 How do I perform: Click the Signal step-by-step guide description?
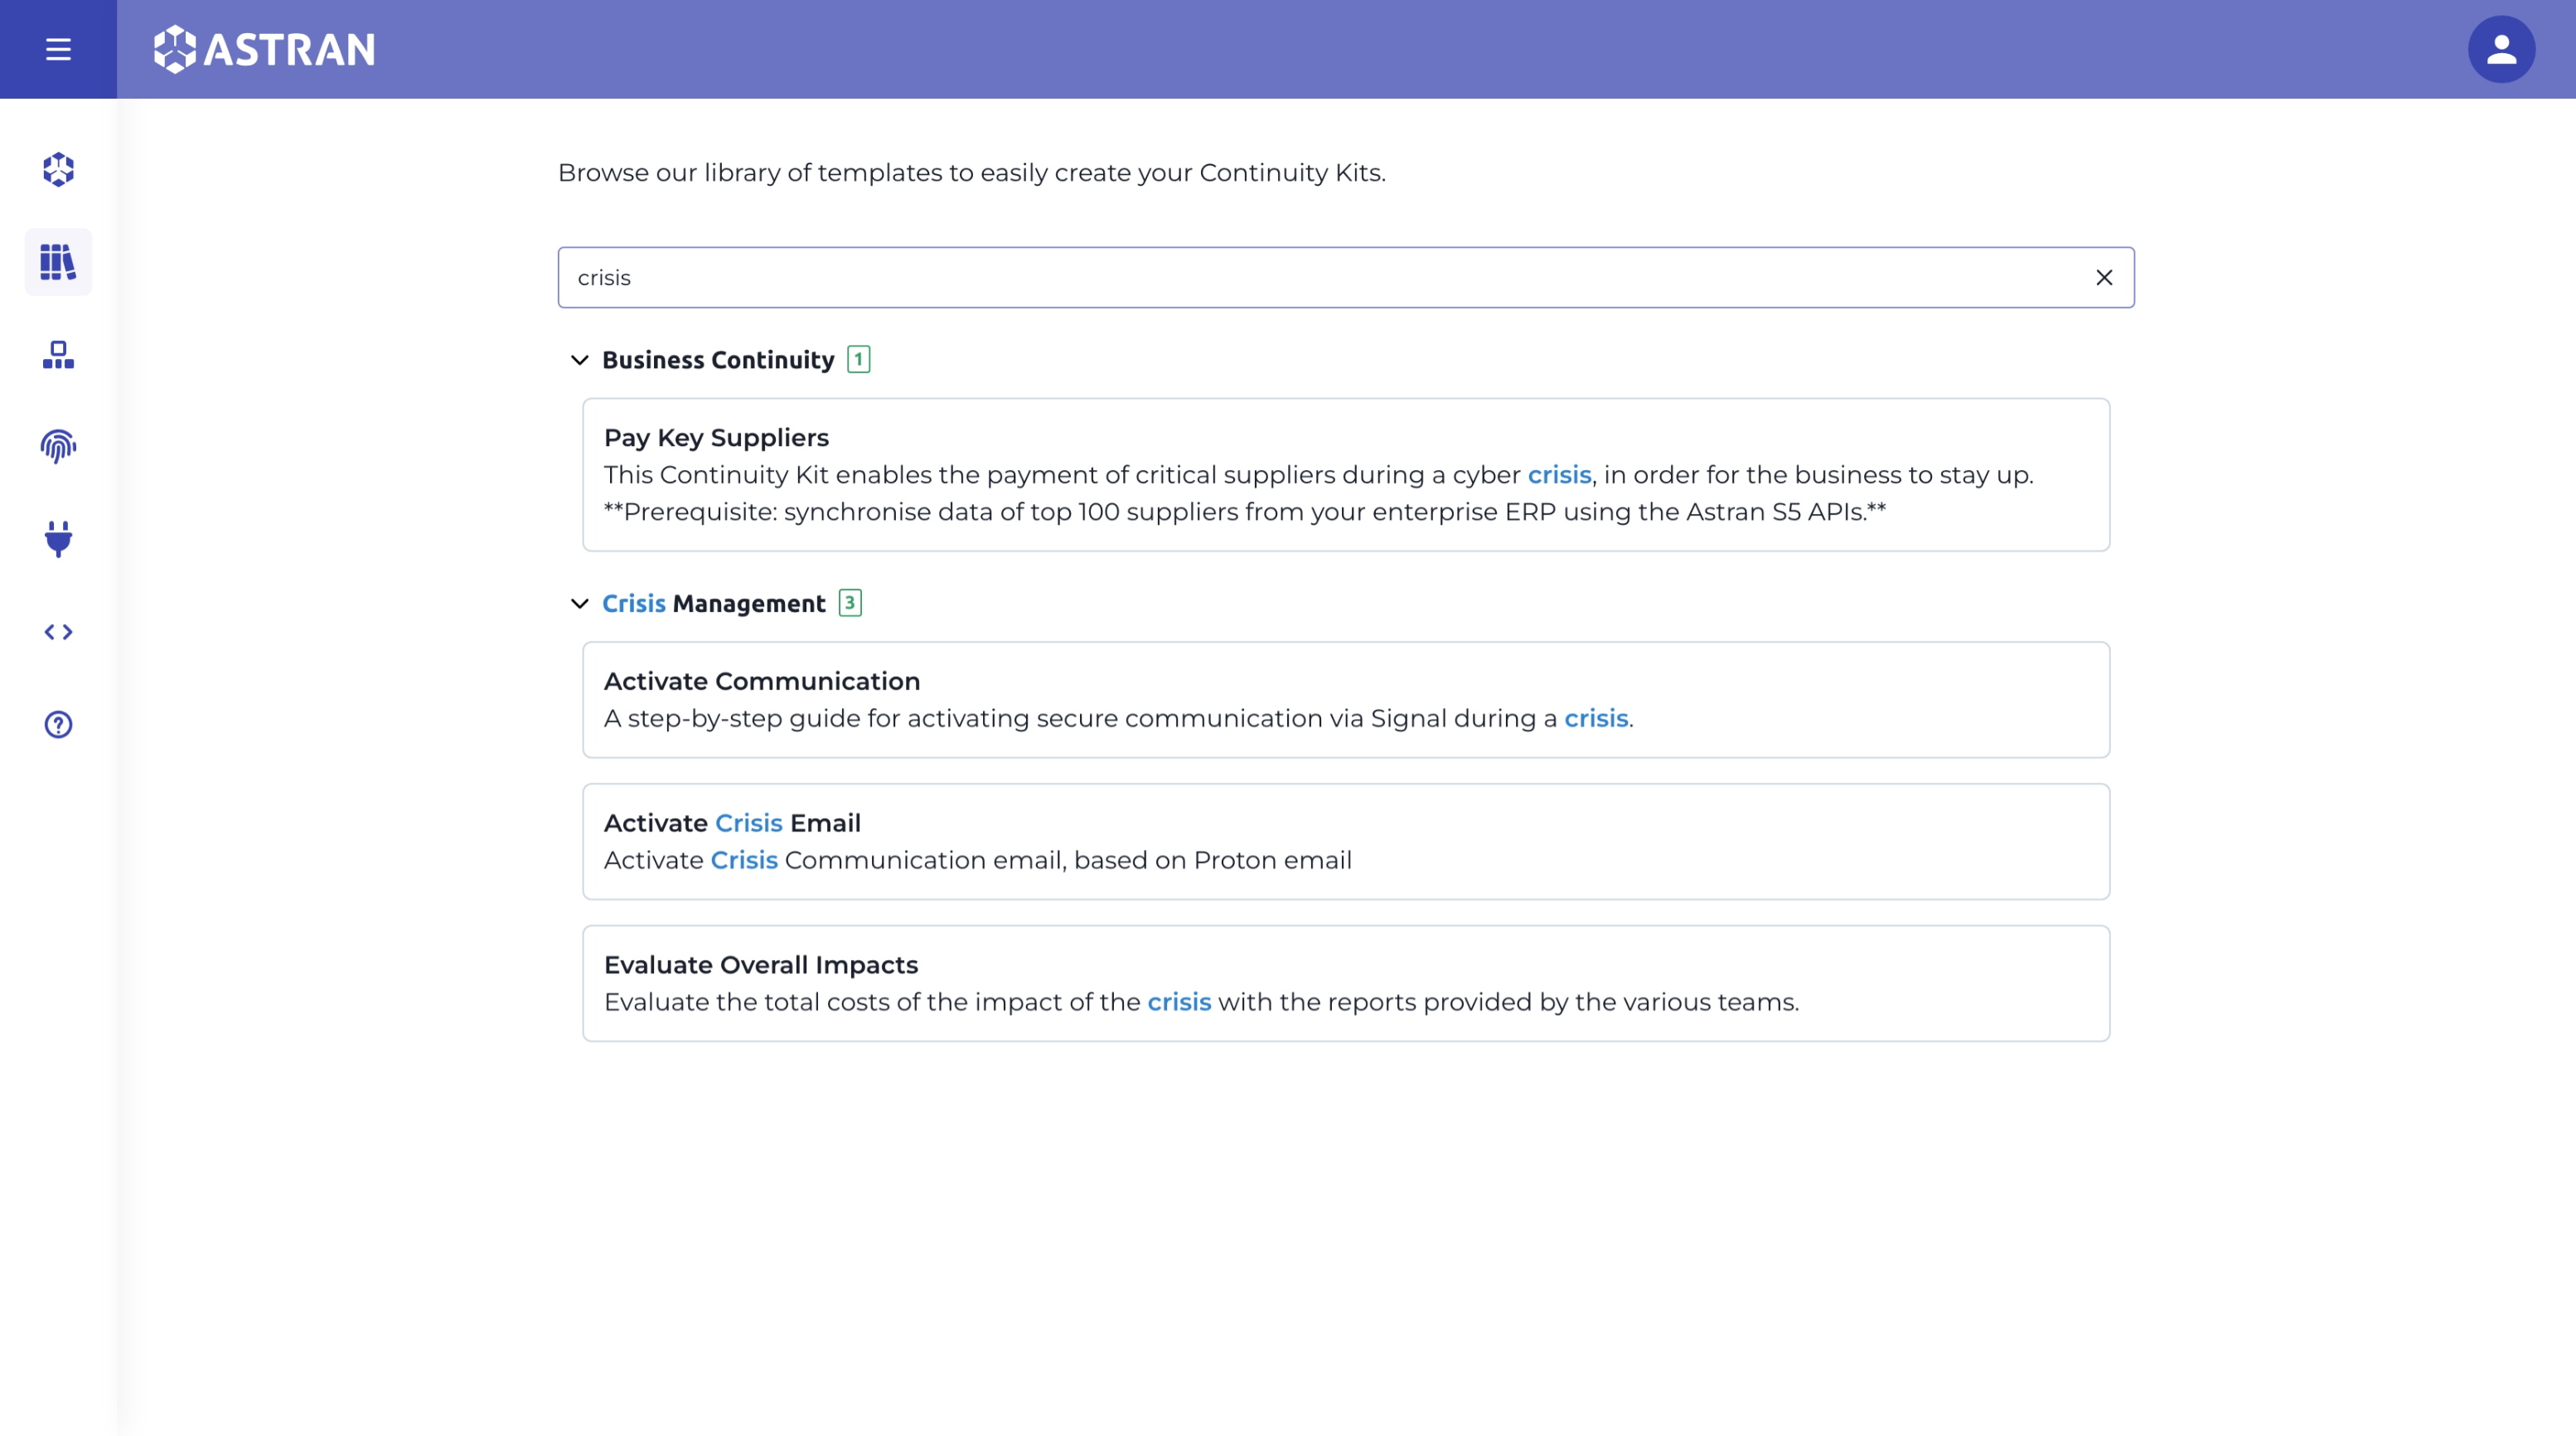coord(1119,719)
